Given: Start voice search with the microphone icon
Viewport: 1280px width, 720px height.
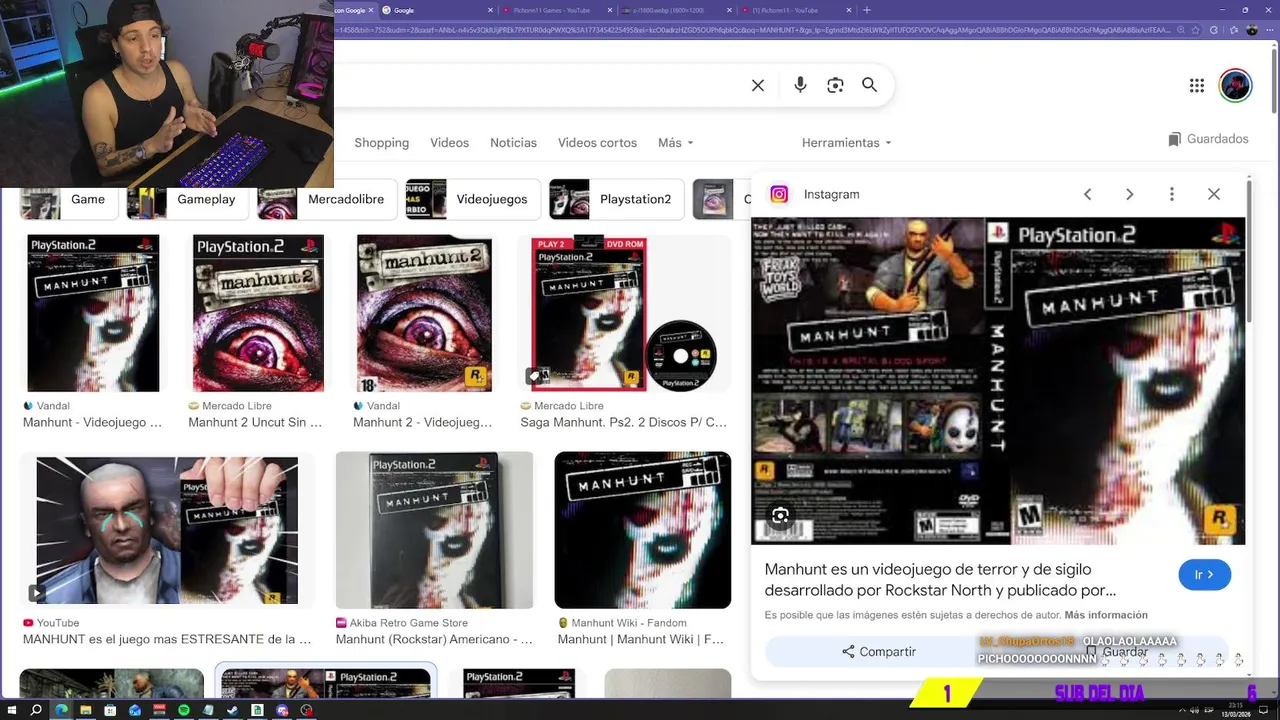Looking at the screenshot, I should [800, 86].
